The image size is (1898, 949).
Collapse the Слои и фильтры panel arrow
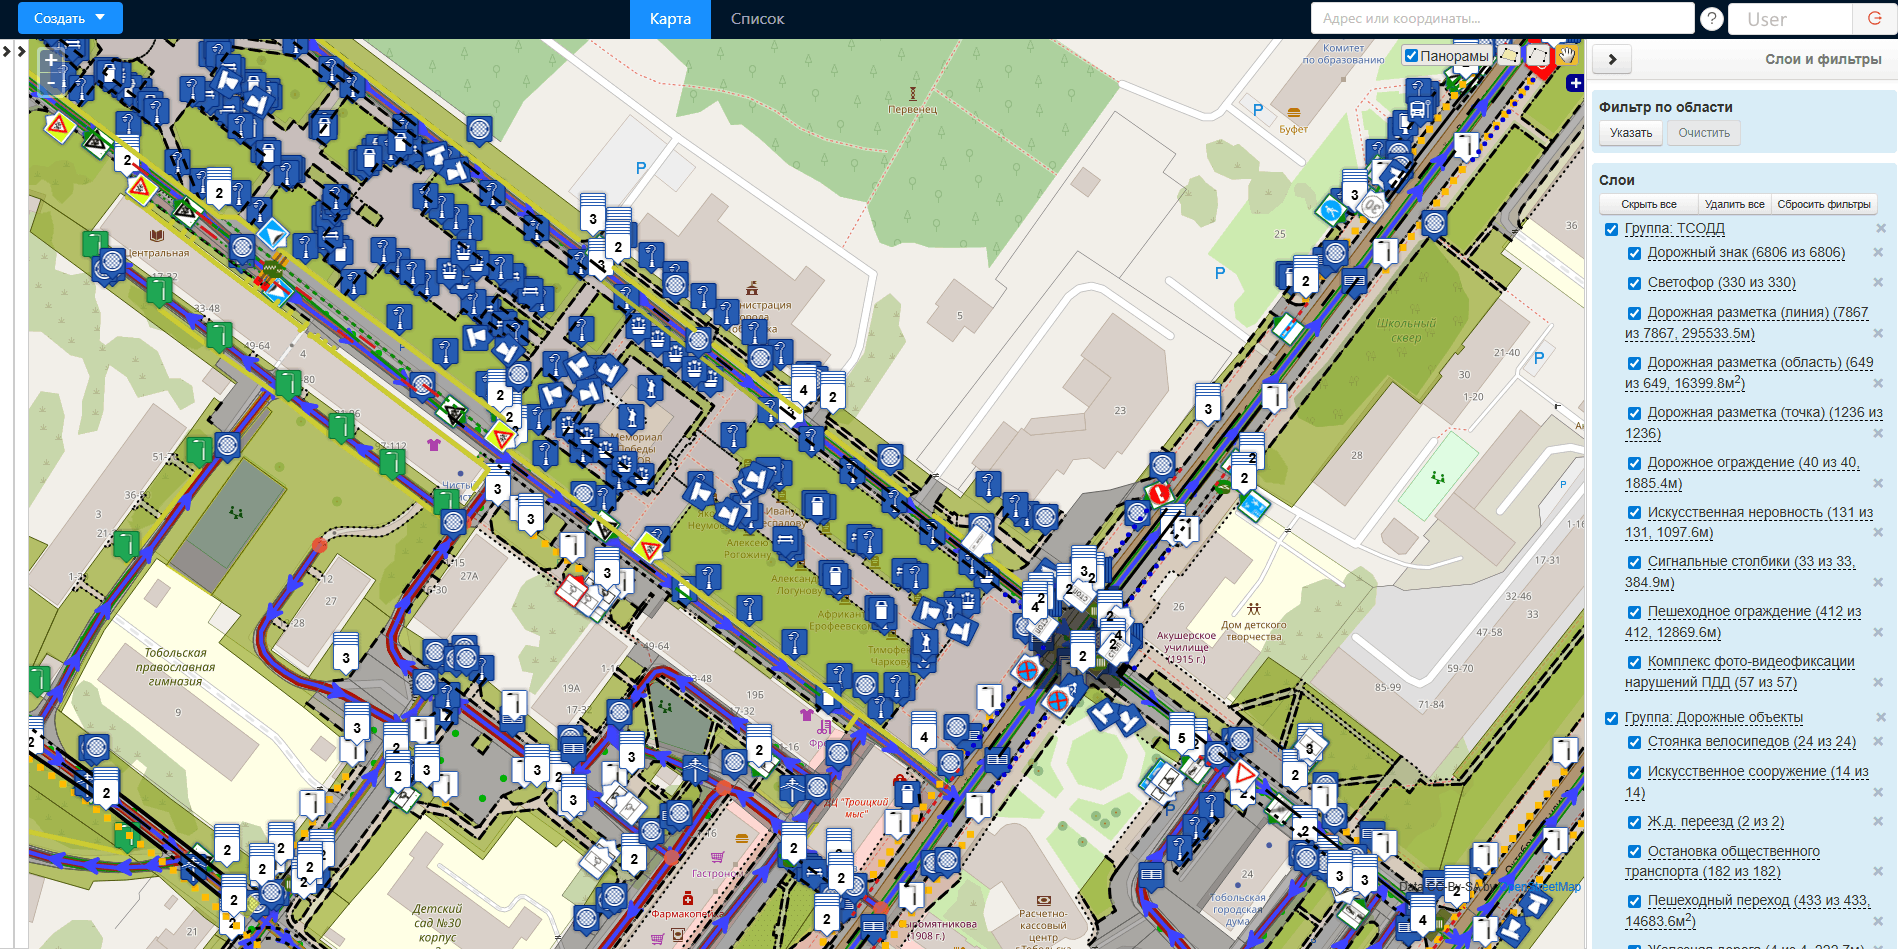tap(1612, 59)
